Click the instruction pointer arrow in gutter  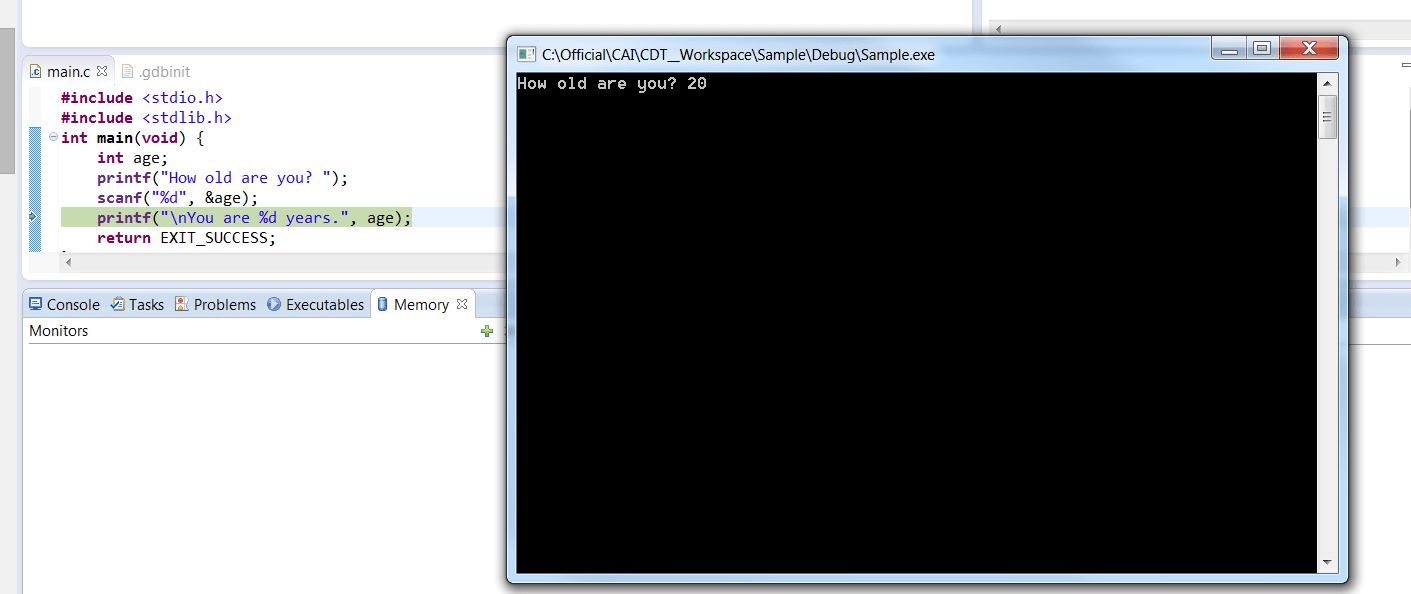click(x=32, y=217)
